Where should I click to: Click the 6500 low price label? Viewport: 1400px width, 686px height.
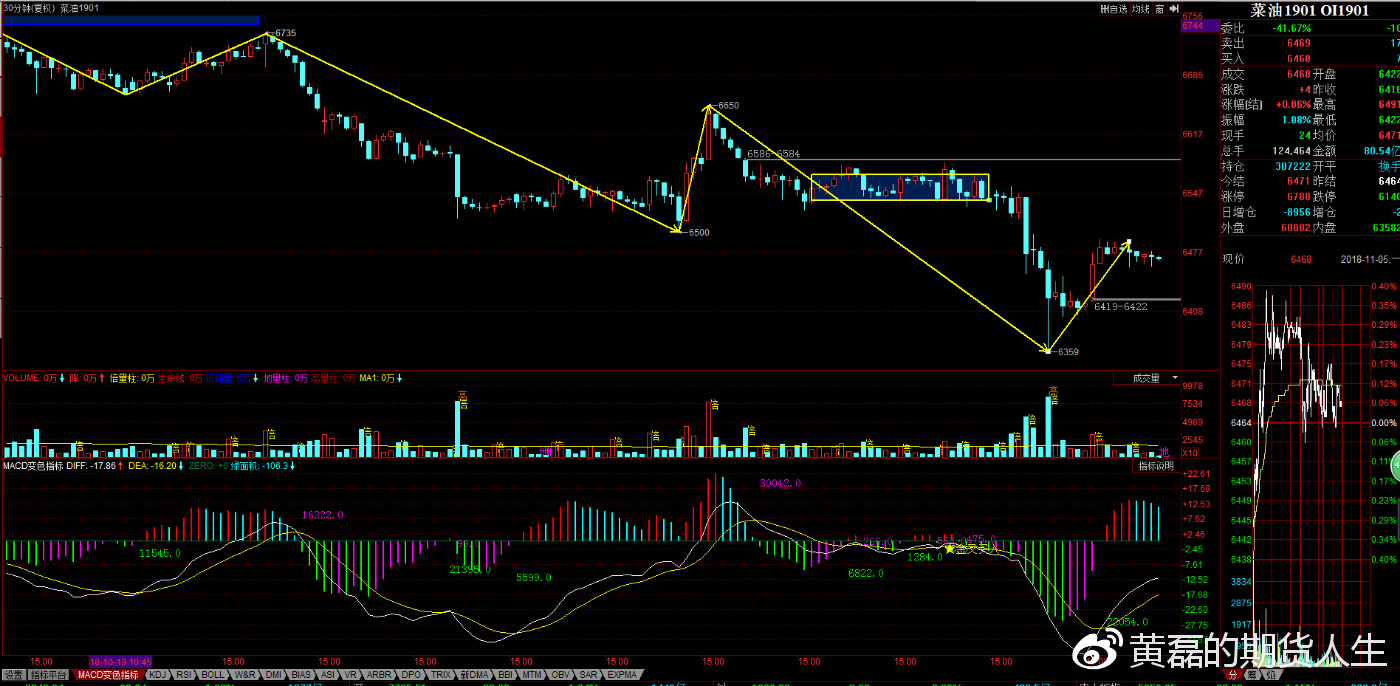click(x=698, y=232)
